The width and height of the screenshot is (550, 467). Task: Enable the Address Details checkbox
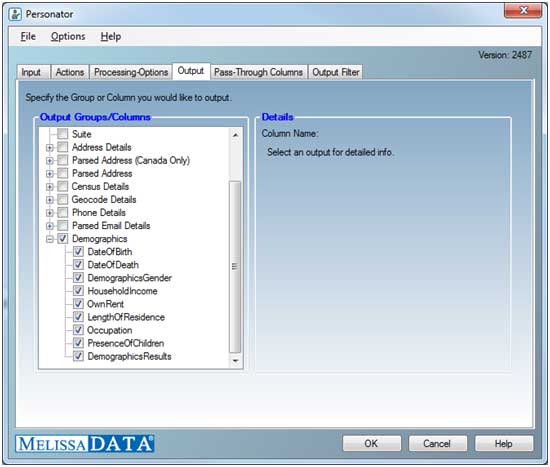click(x=62, y=147)
